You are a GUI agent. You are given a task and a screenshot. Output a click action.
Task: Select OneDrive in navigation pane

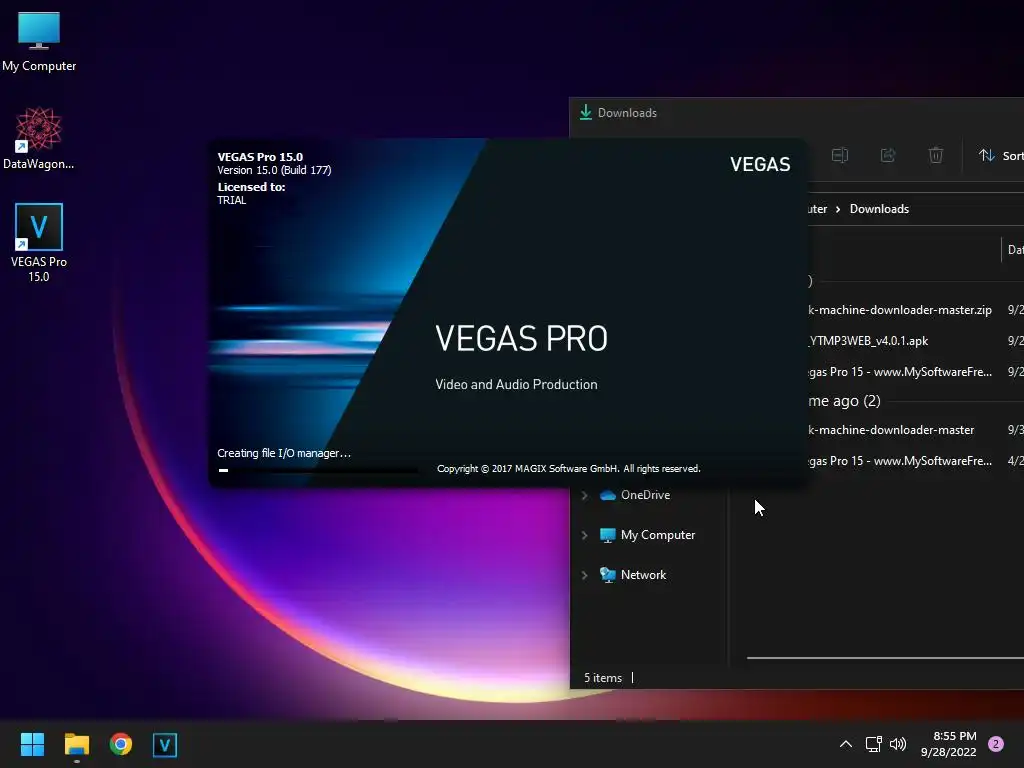(635, 495)
